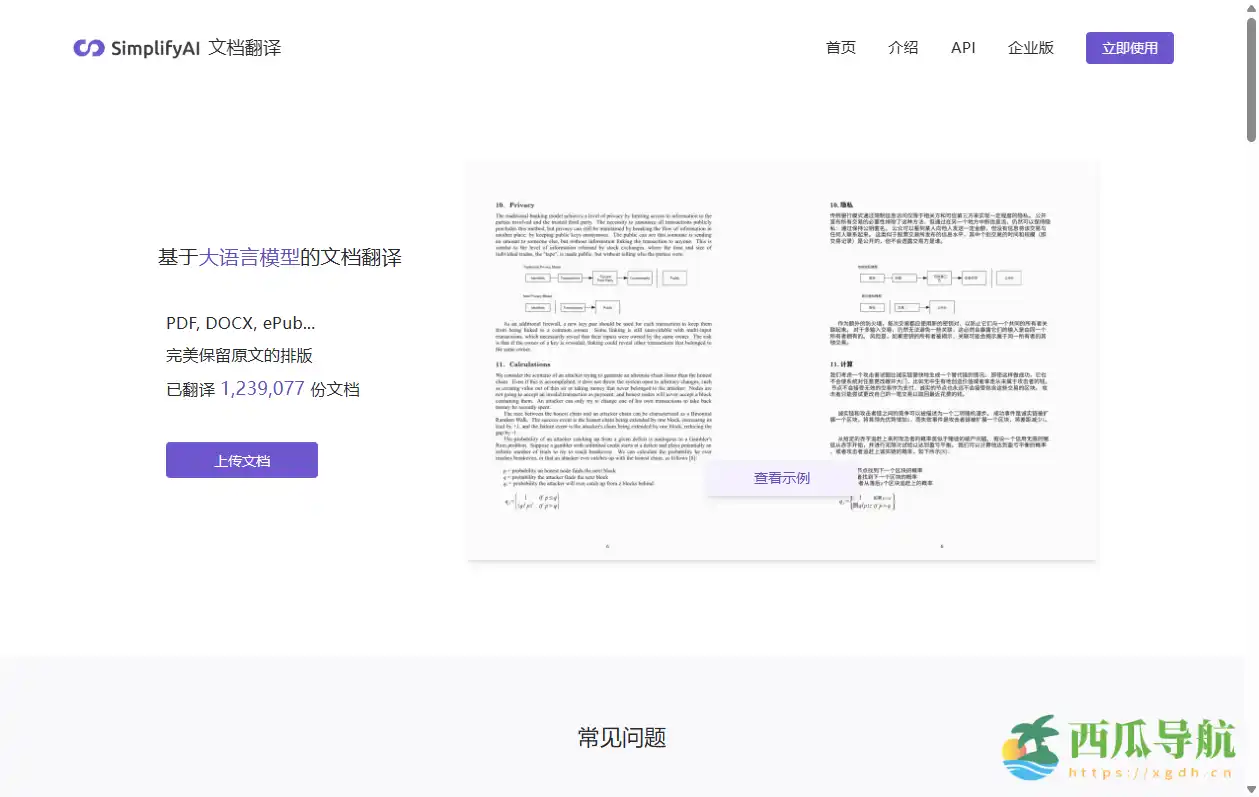
Task: Click the 查看示例 button on the preview
Action: (x=781, y=477)
